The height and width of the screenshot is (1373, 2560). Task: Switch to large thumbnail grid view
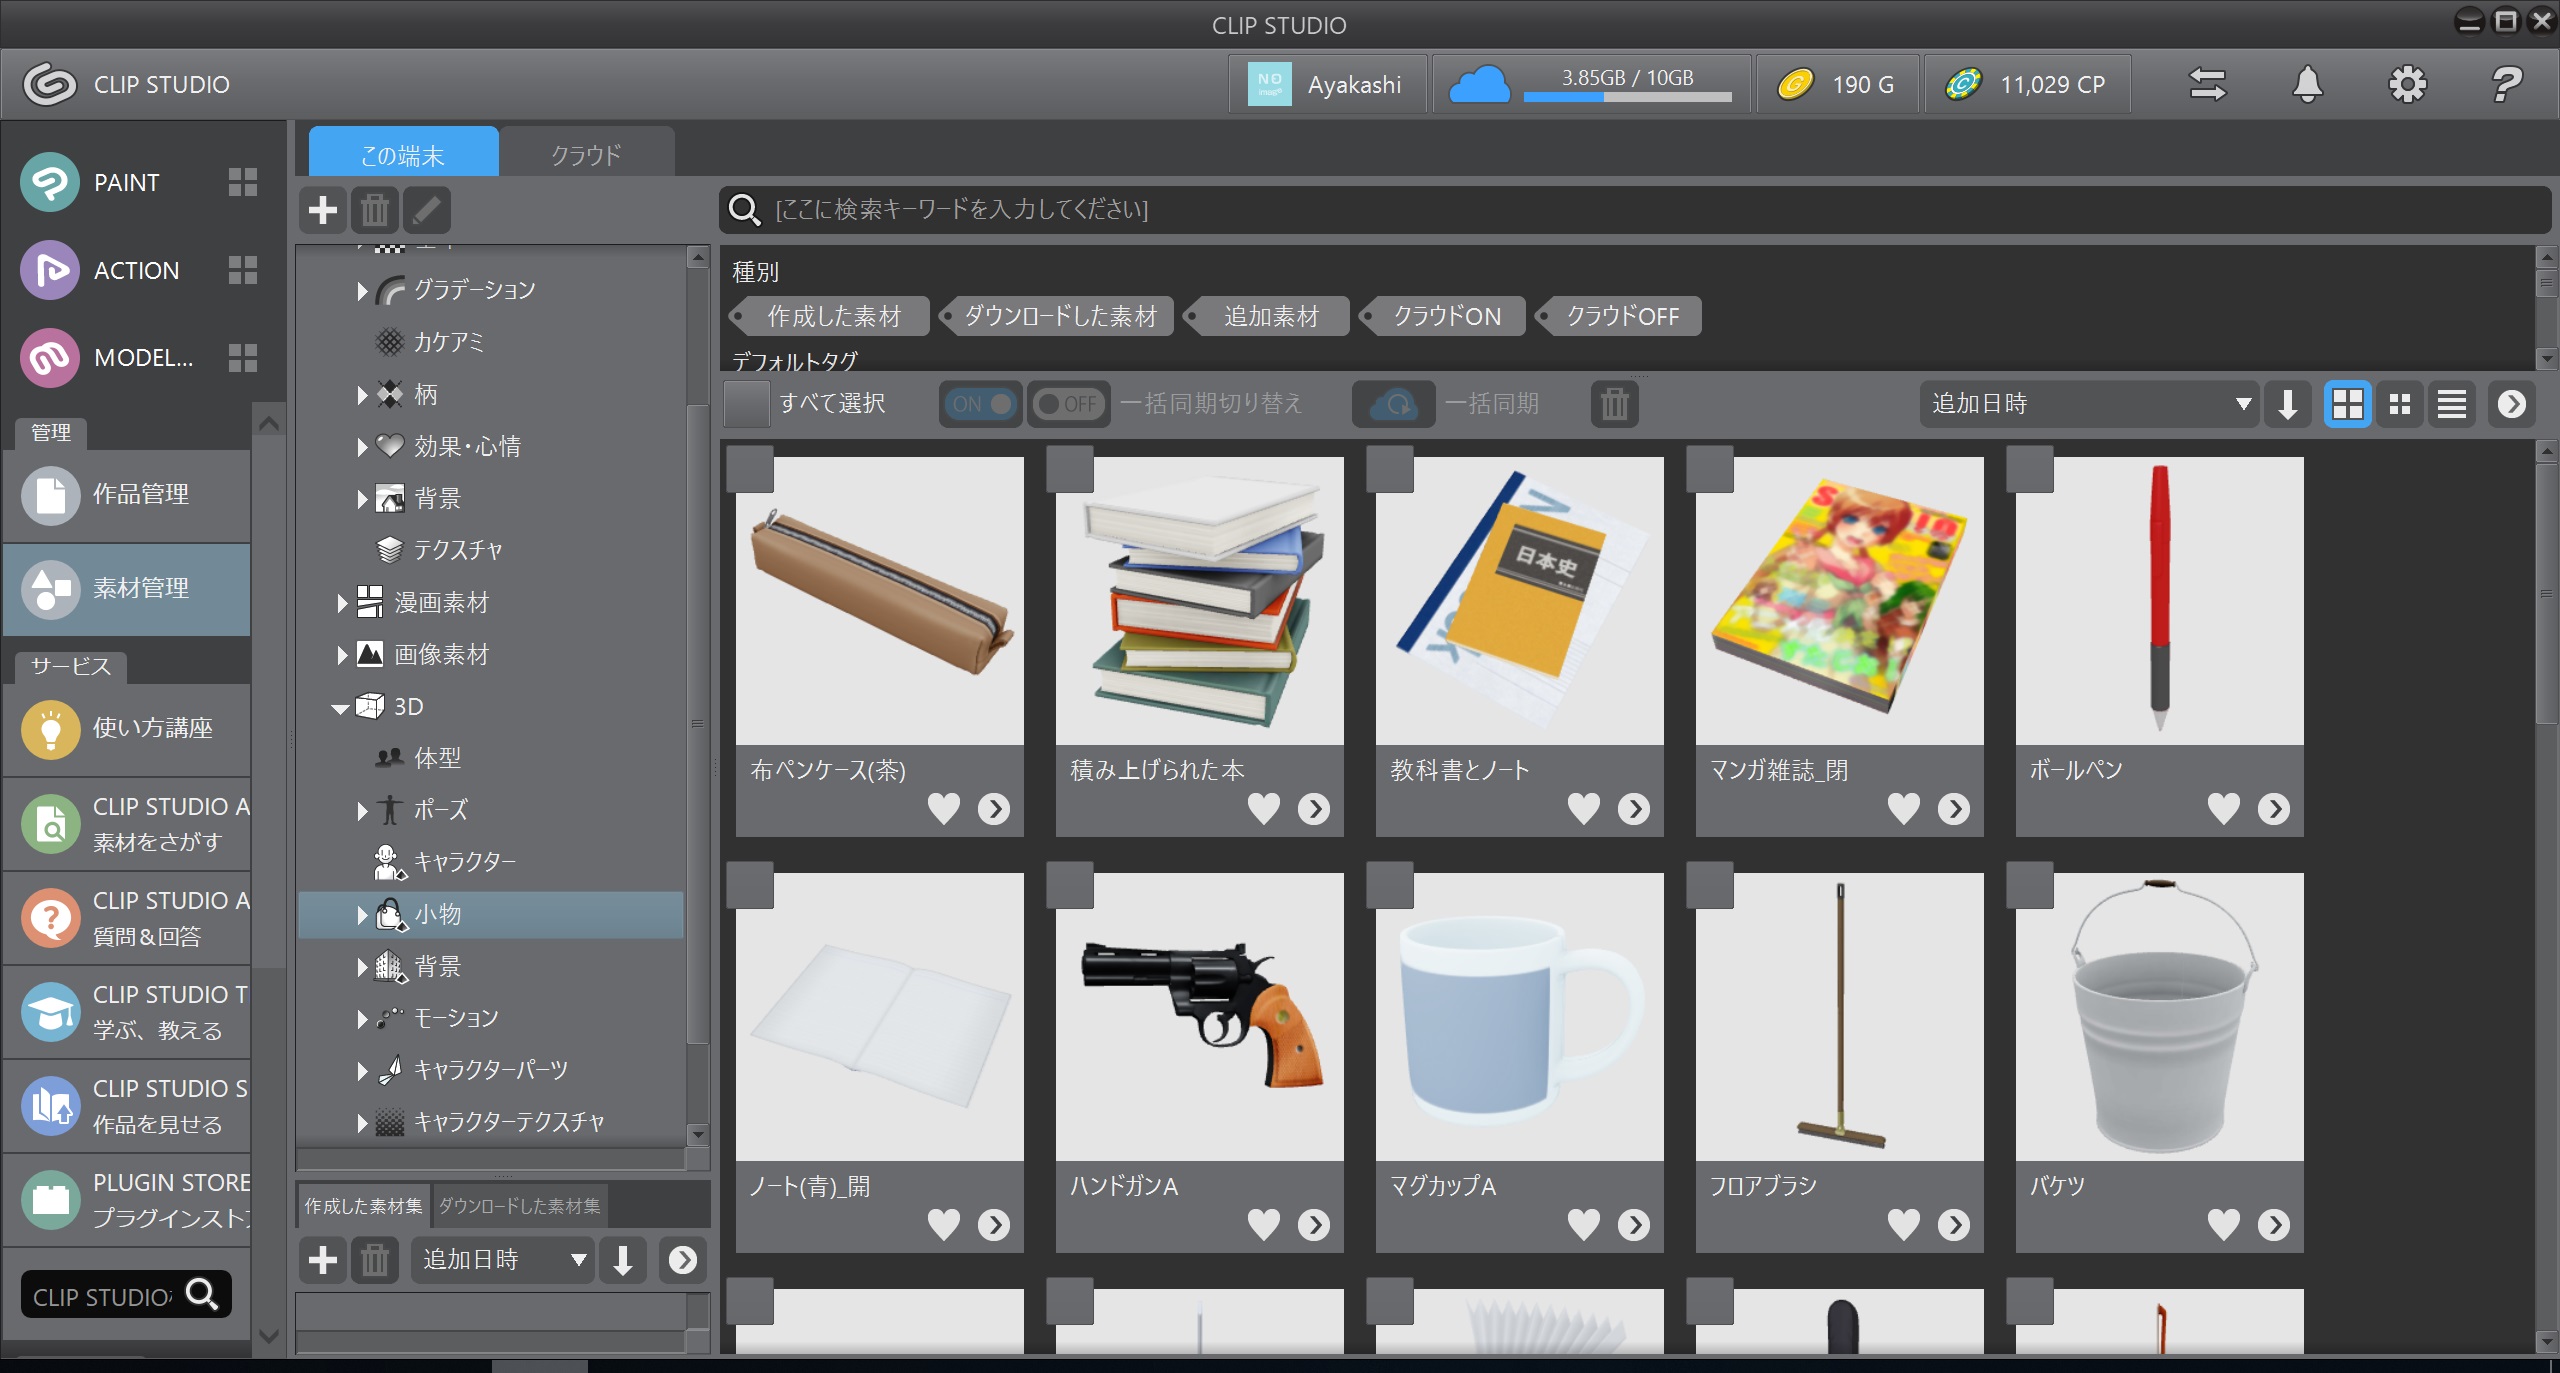coord(2347,404)
